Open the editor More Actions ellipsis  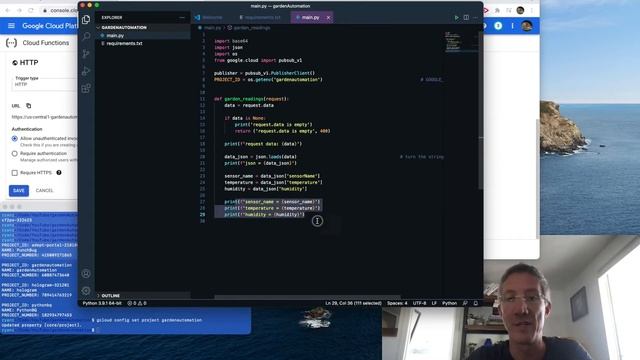475,18
